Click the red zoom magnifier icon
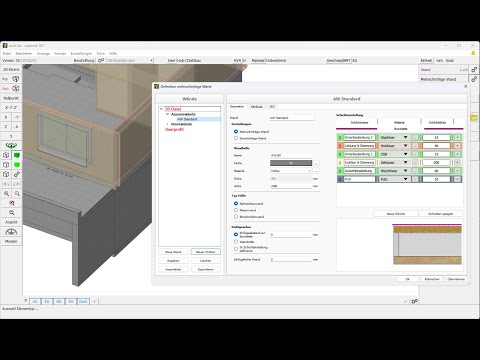This screenshot has height=360, width=480. click(x=12, y=203)
